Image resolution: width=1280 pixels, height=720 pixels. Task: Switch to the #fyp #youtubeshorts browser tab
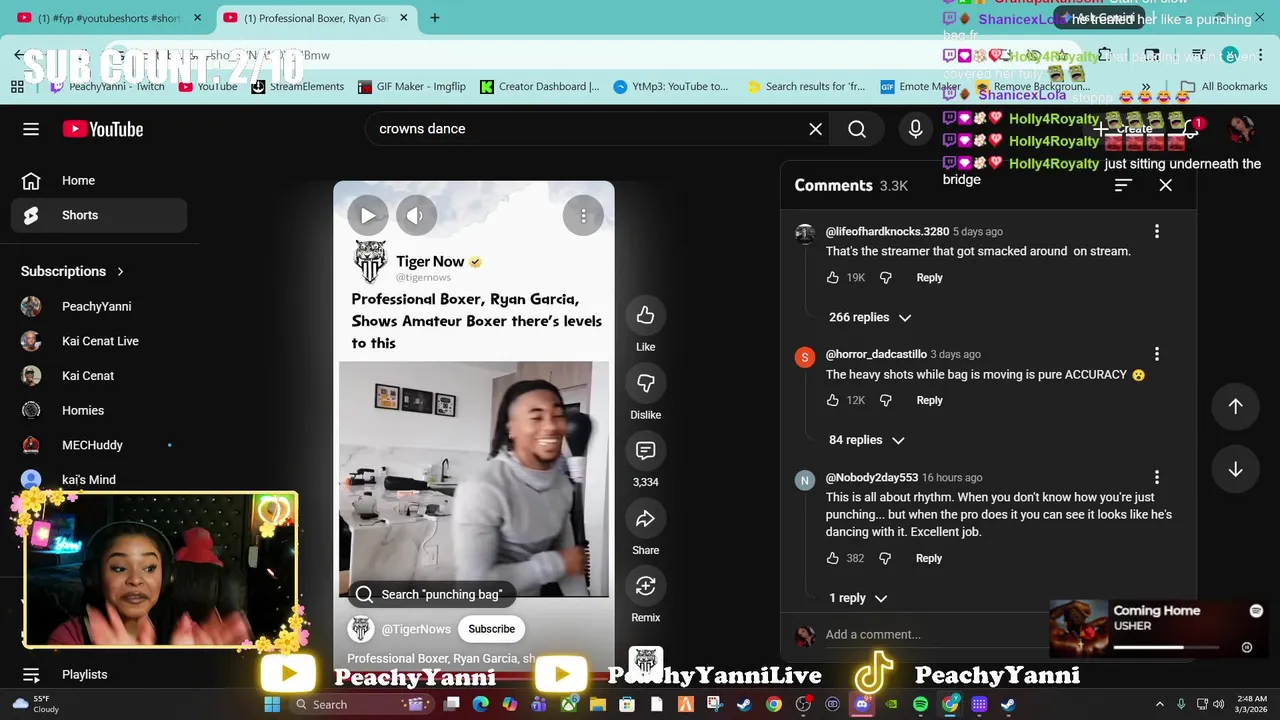(108, 18)
